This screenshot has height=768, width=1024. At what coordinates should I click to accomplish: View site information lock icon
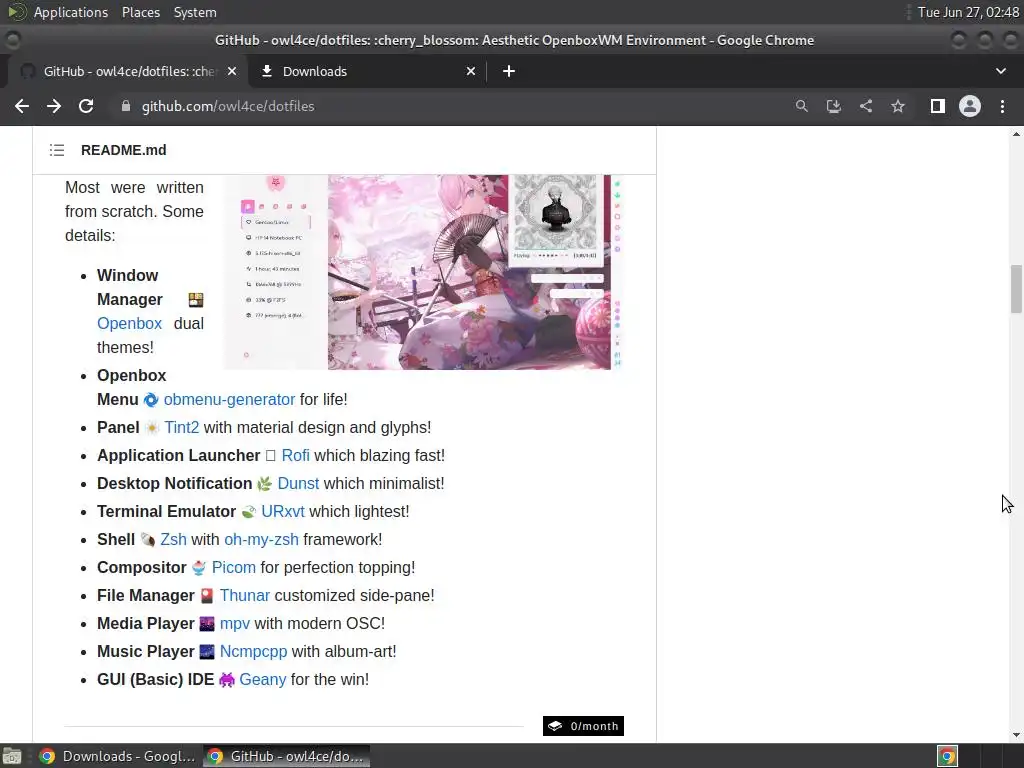click(125, 106)
